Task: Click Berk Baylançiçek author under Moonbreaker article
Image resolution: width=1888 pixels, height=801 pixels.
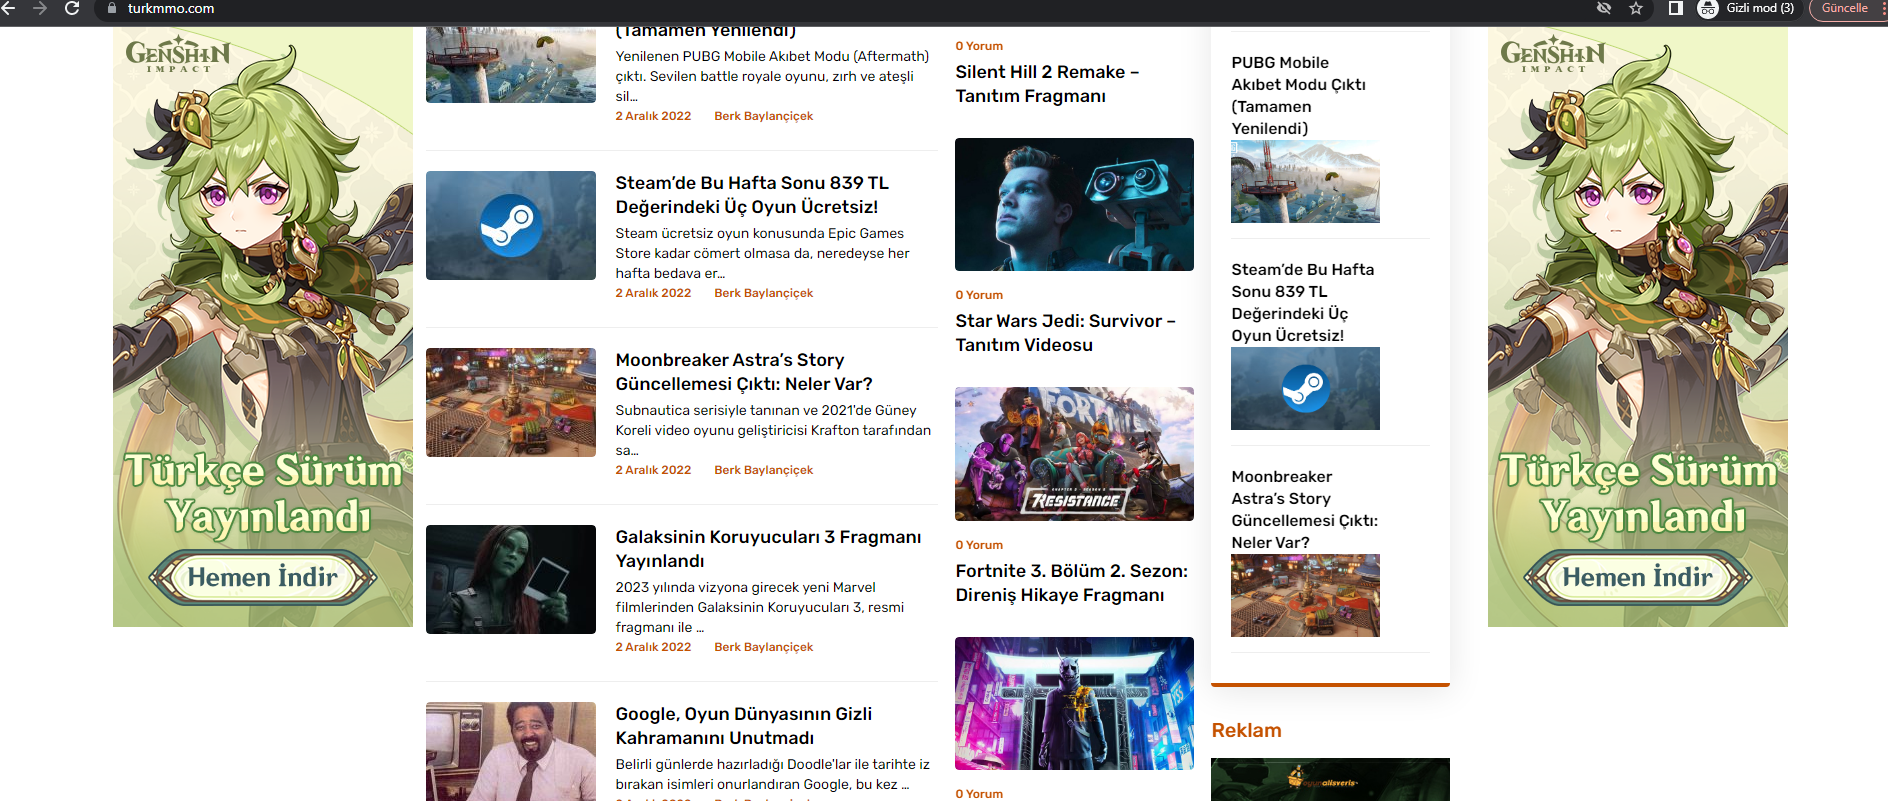Action: [x=763, y=470]
